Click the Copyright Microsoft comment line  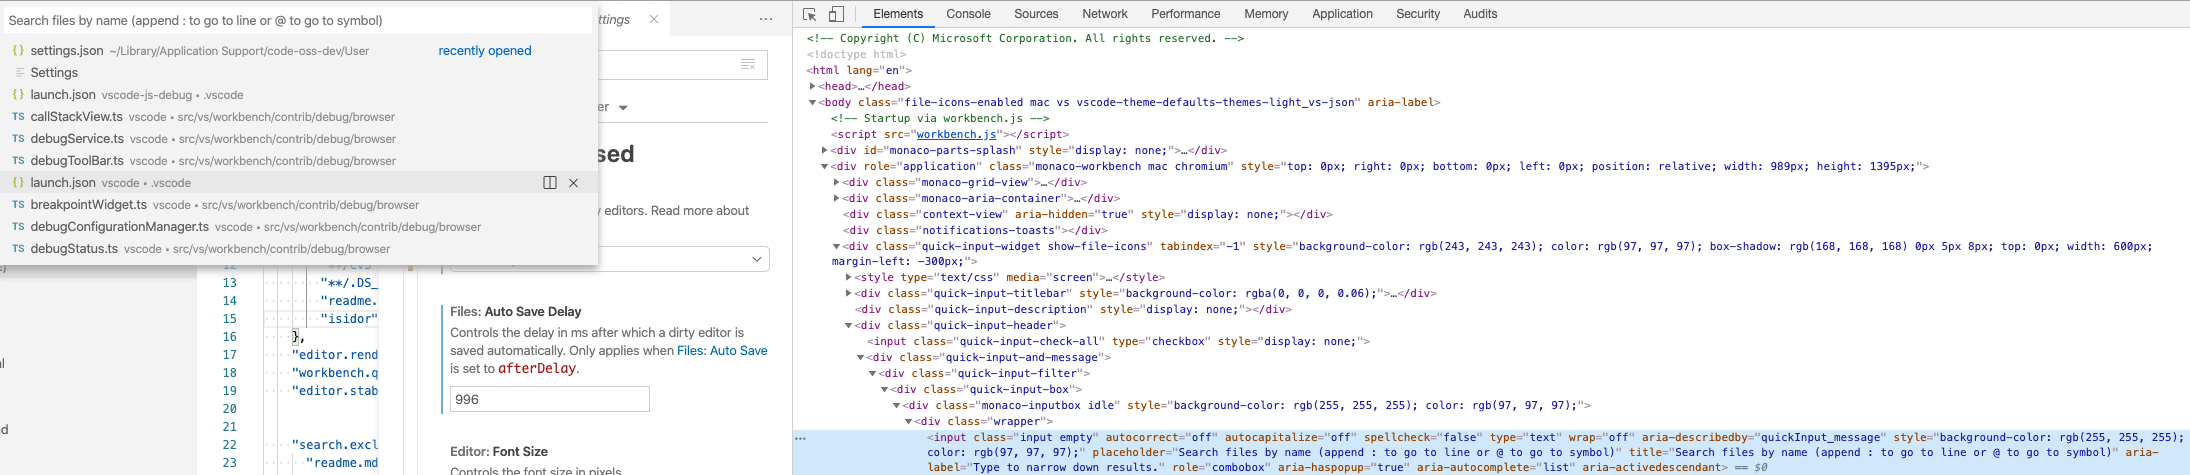tap(1026, 38)
